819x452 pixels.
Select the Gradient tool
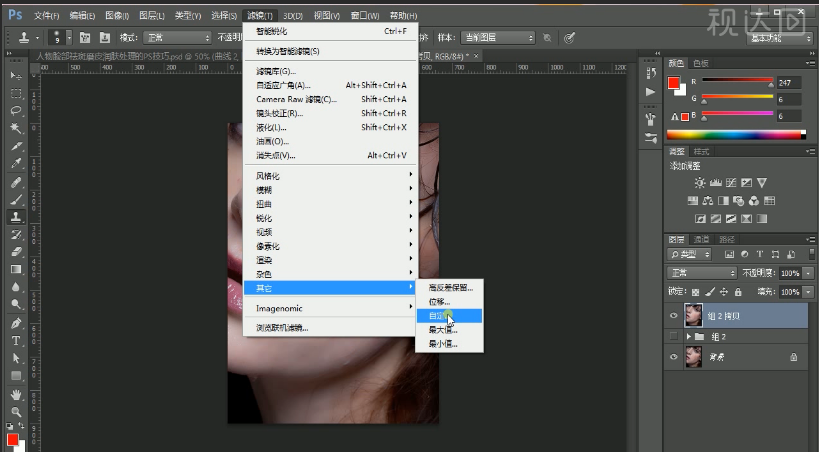click(16, 270)
